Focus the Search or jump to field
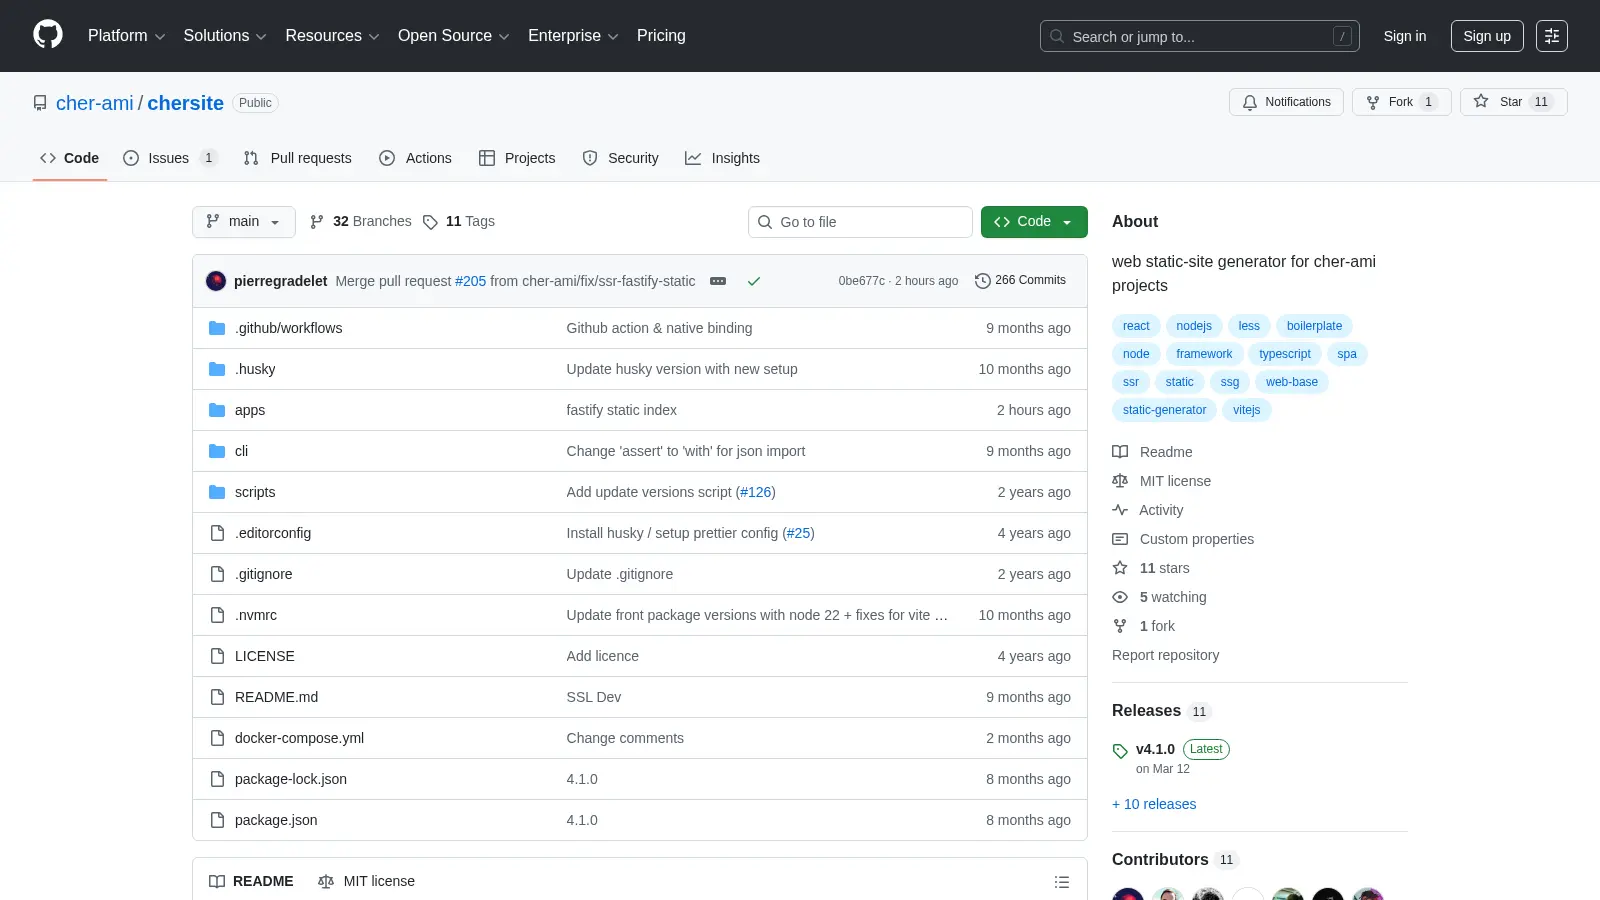This screenshot has height=900, width=1600. pos(1200,36)
